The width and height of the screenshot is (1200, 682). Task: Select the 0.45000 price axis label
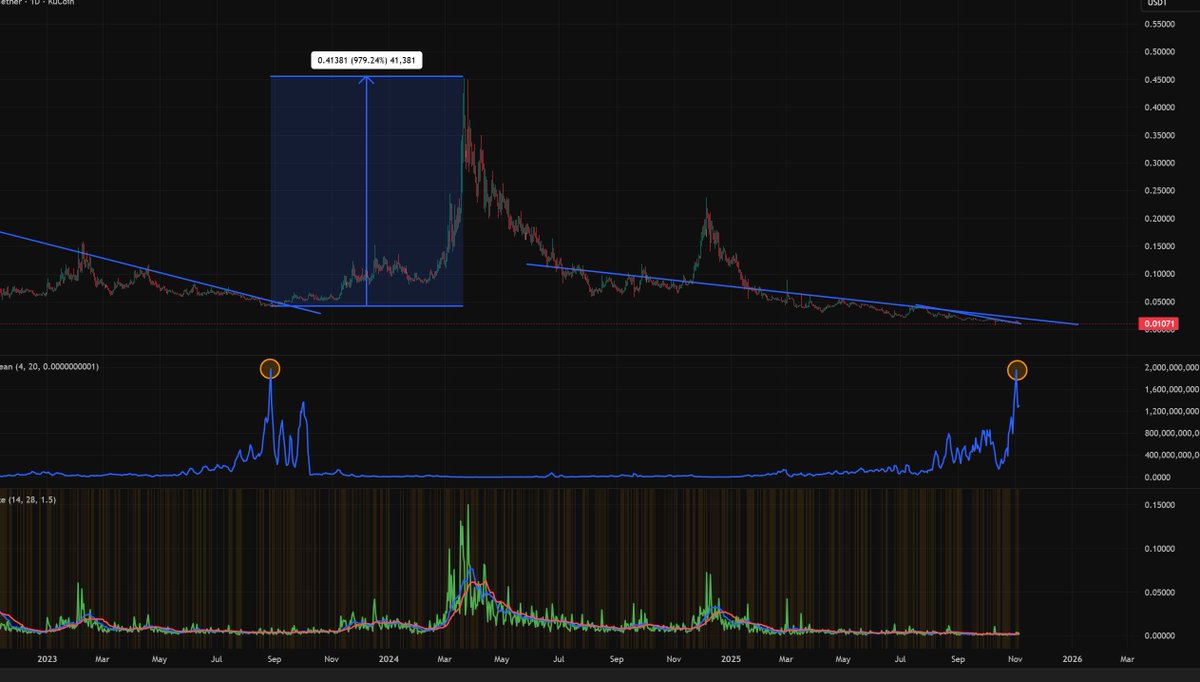1160,79
